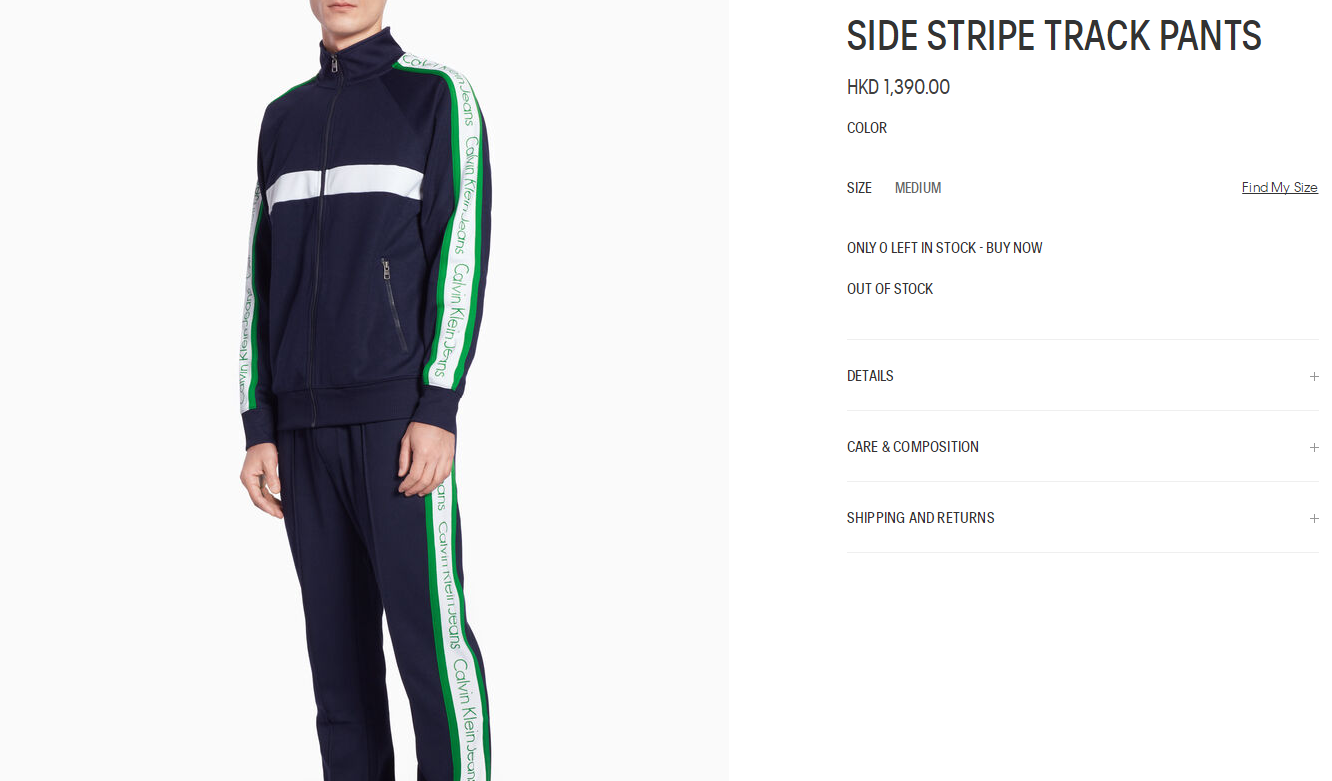1332x781 pixels.
Task: Open the Find My Size guide
Action: click(x=1279, y=187)
